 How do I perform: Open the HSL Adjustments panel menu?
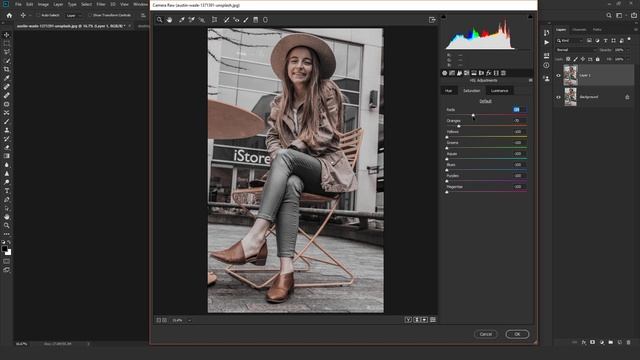tap(530, 80)
